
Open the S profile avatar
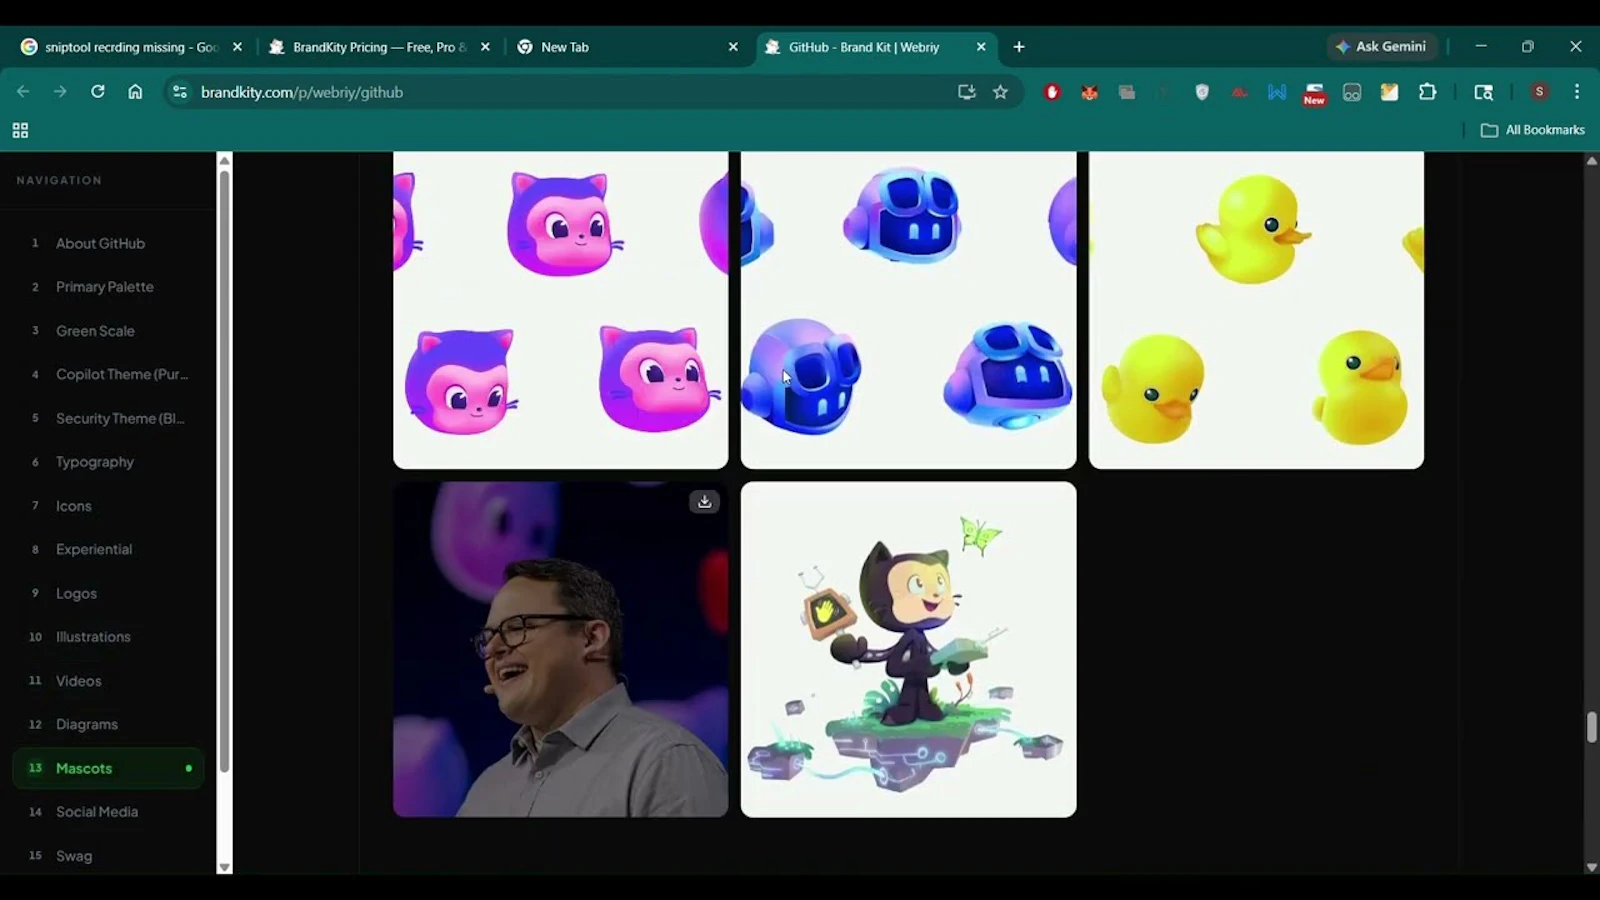click(x=1540, y=92)
